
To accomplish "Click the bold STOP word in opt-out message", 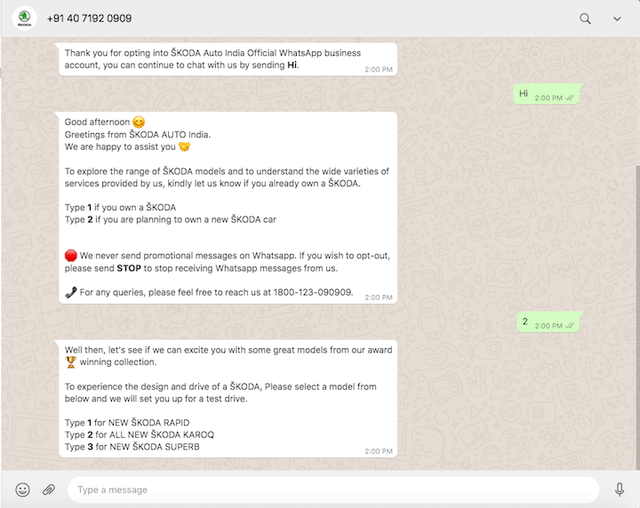I will (129, 268).
